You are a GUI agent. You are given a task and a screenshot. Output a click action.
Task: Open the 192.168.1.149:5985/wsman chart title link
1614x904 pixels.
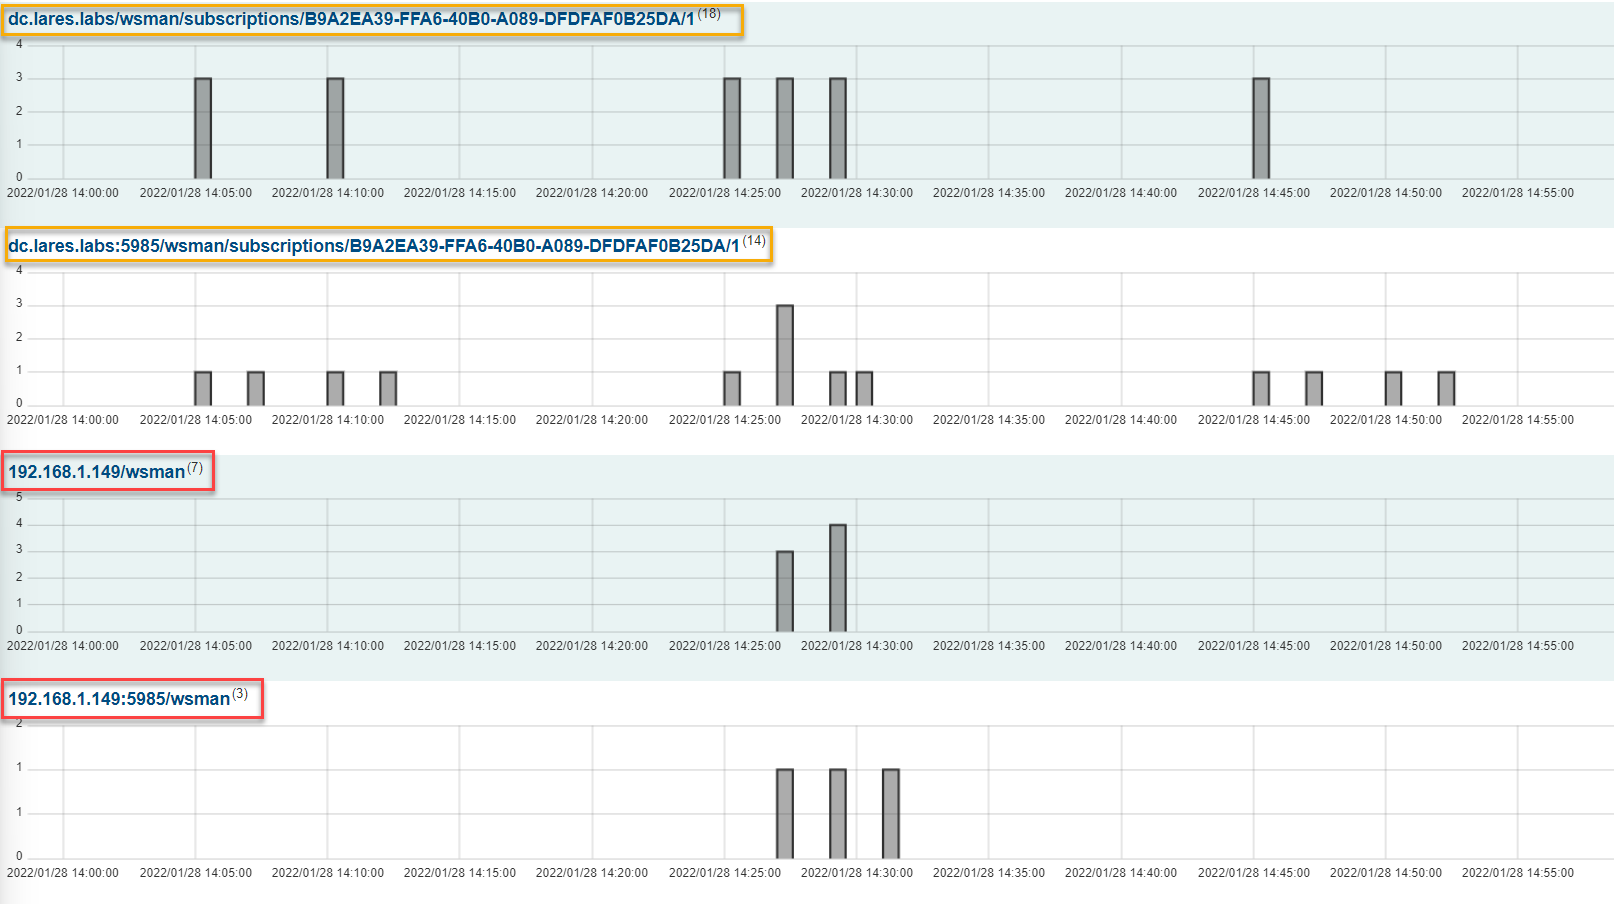[x=119, y=699]
